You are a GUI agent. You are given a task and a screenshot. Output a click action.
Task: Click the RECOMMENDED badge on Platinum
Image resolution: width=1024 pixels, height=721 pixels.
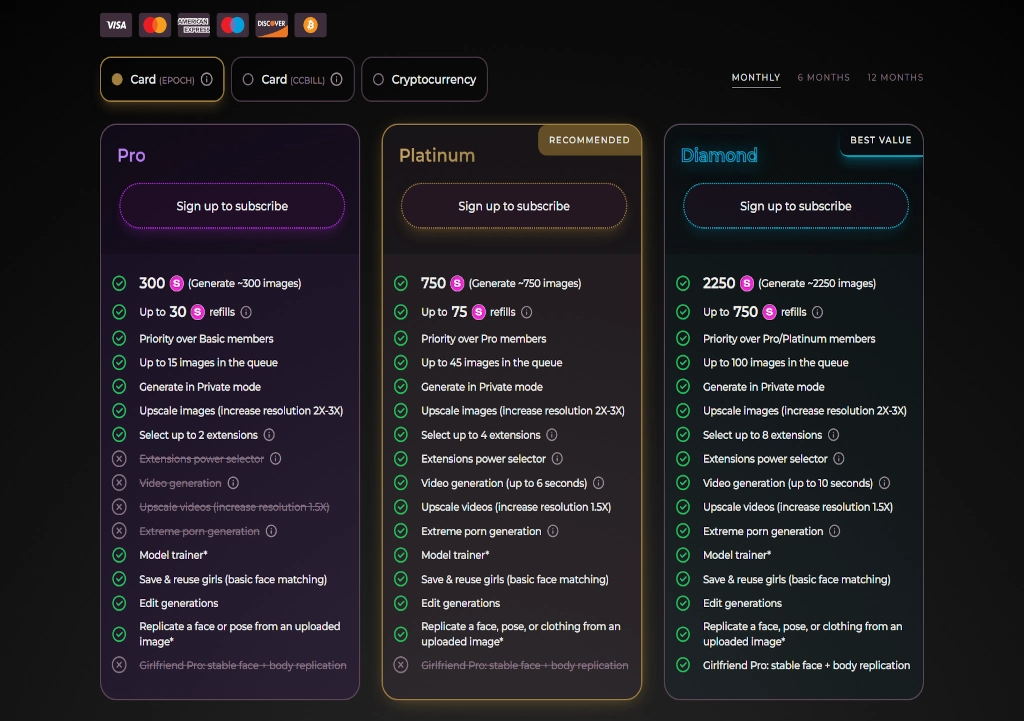(589, 140)
